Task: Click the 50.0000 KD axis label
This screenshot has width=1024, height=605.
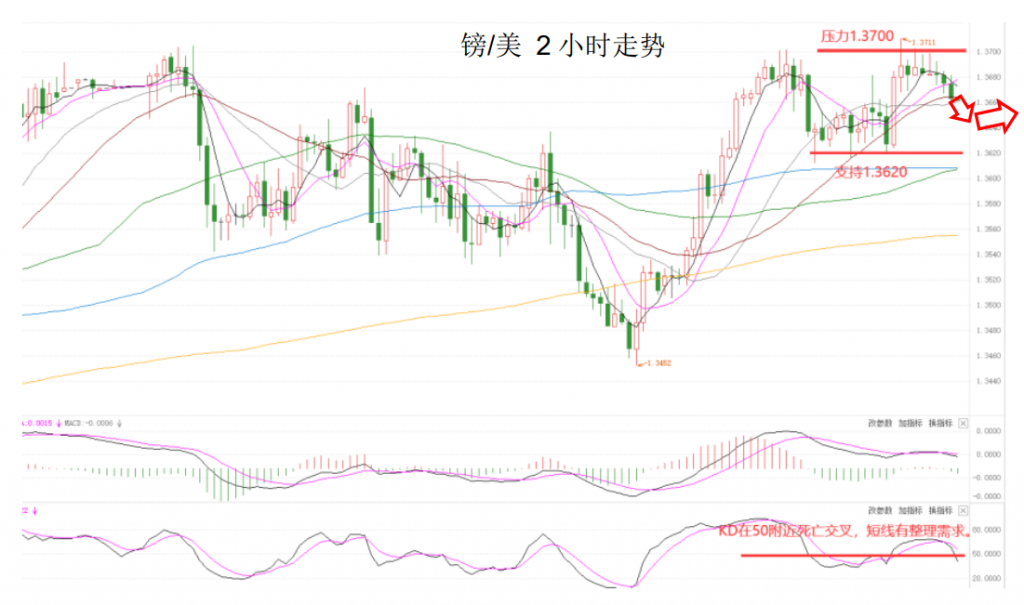Action: point(986,554)
